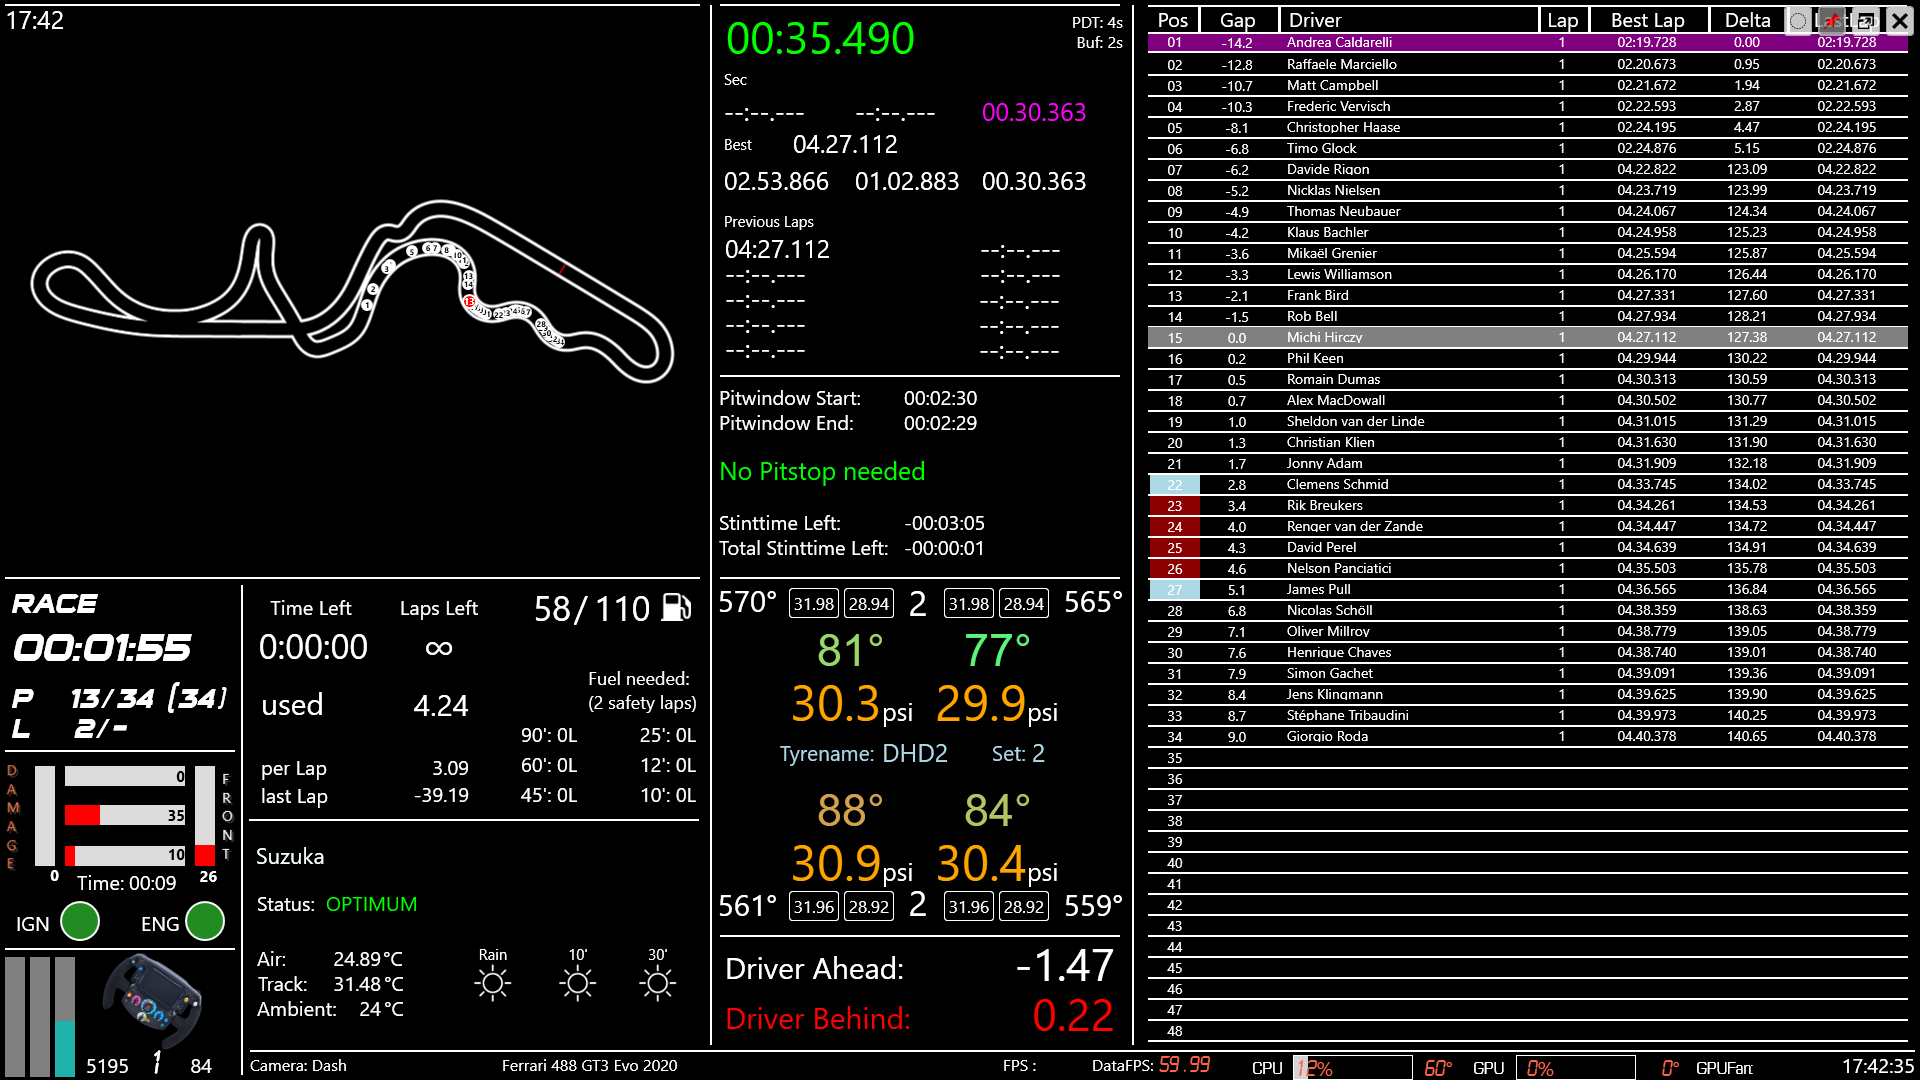Click the 10' forecast sun icon
This screenshot has height=1080, width=1920.
(x=577, y=984)
